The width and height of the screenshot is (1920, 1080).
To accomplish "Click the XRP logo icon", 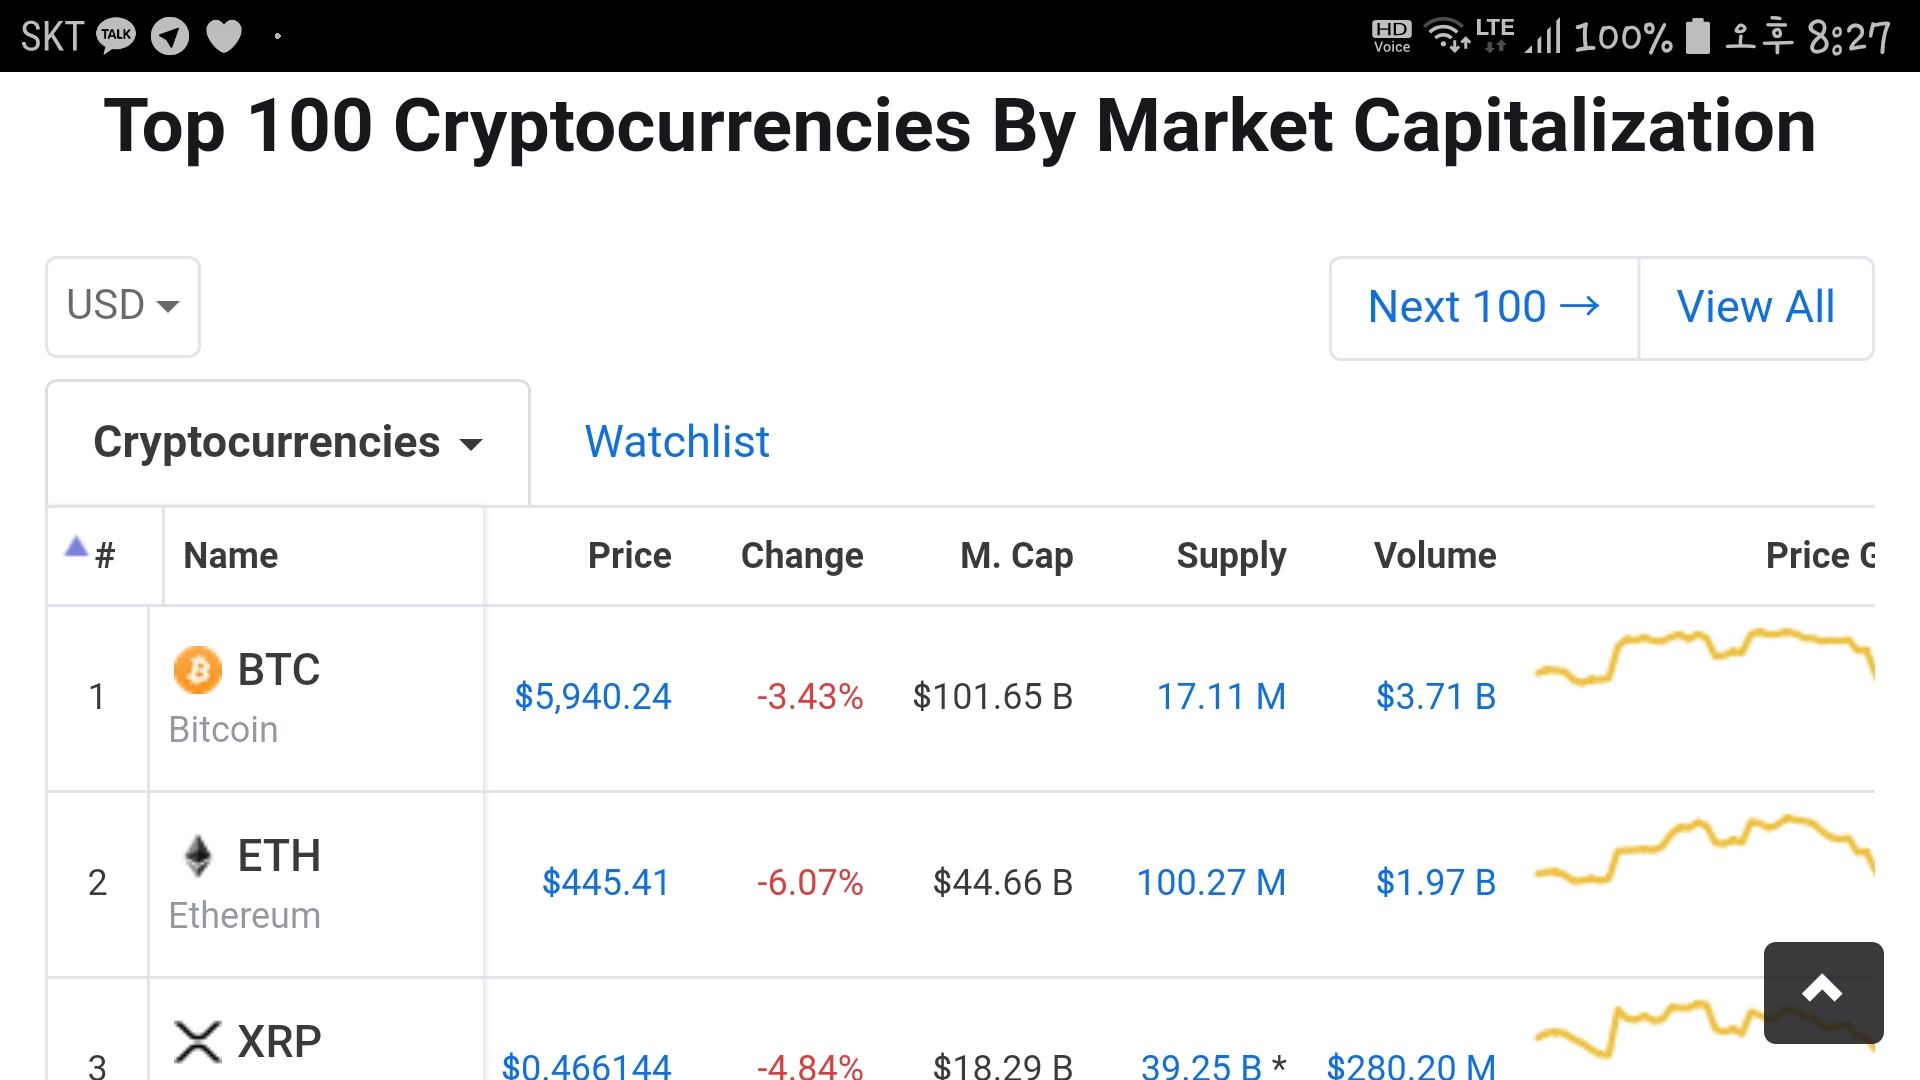I will pos(198,1040).
